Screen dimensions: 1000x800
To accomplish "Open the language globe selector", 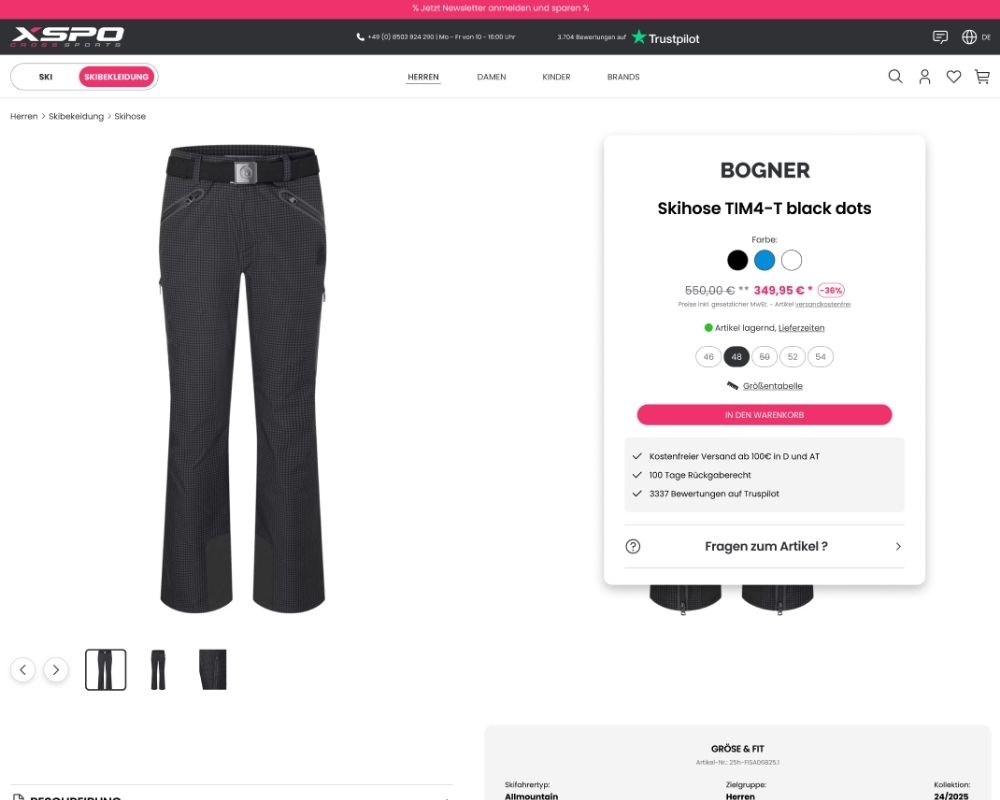I will (976, 37).
